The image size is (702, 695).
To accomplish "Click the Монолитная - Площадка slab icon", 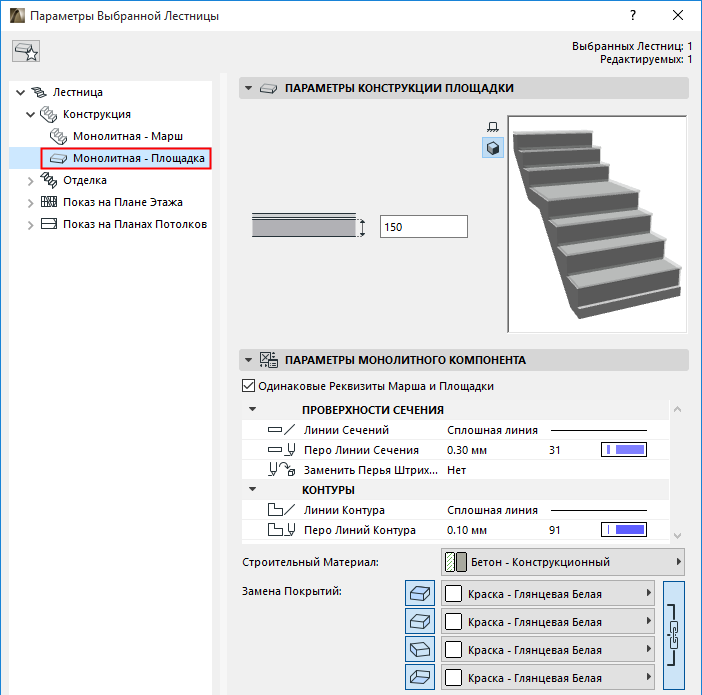I will pos(59,159).
